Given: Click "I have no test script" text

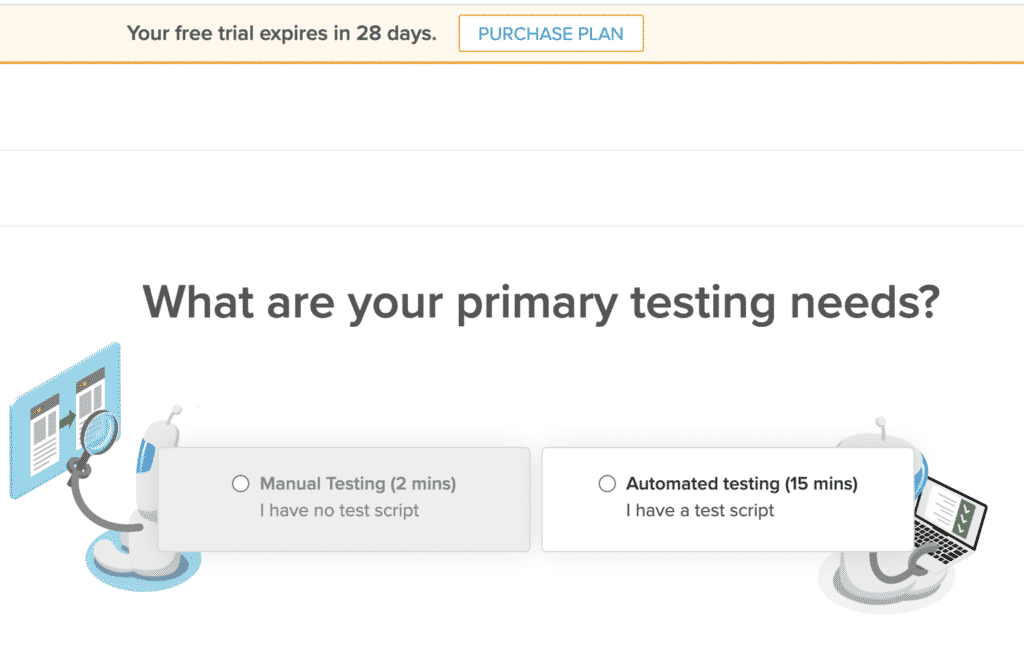Looking at the screenshot, I should click(x=339, y=510).
